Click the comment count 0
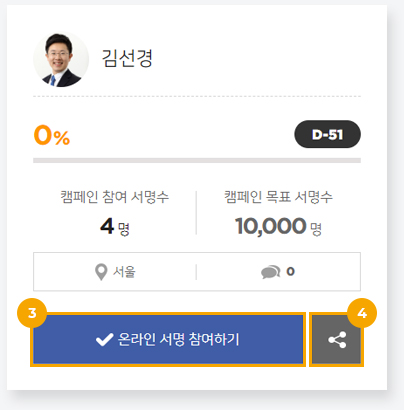The image size is (404, 410). point(290,271)
